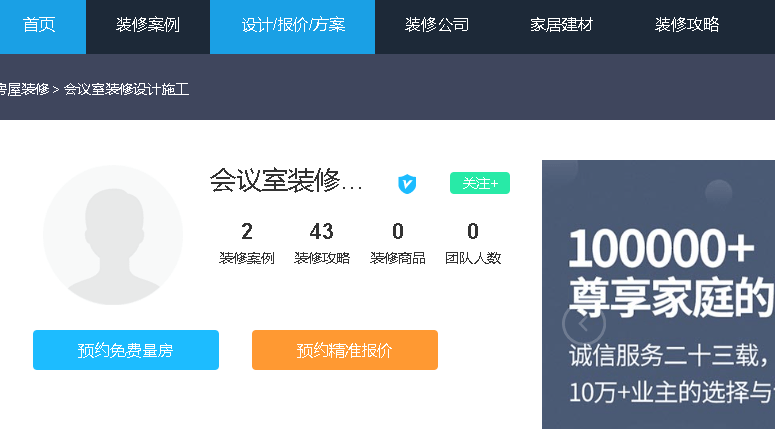
Task: View the 2 装修案例 count
Action: pos(247,243)
